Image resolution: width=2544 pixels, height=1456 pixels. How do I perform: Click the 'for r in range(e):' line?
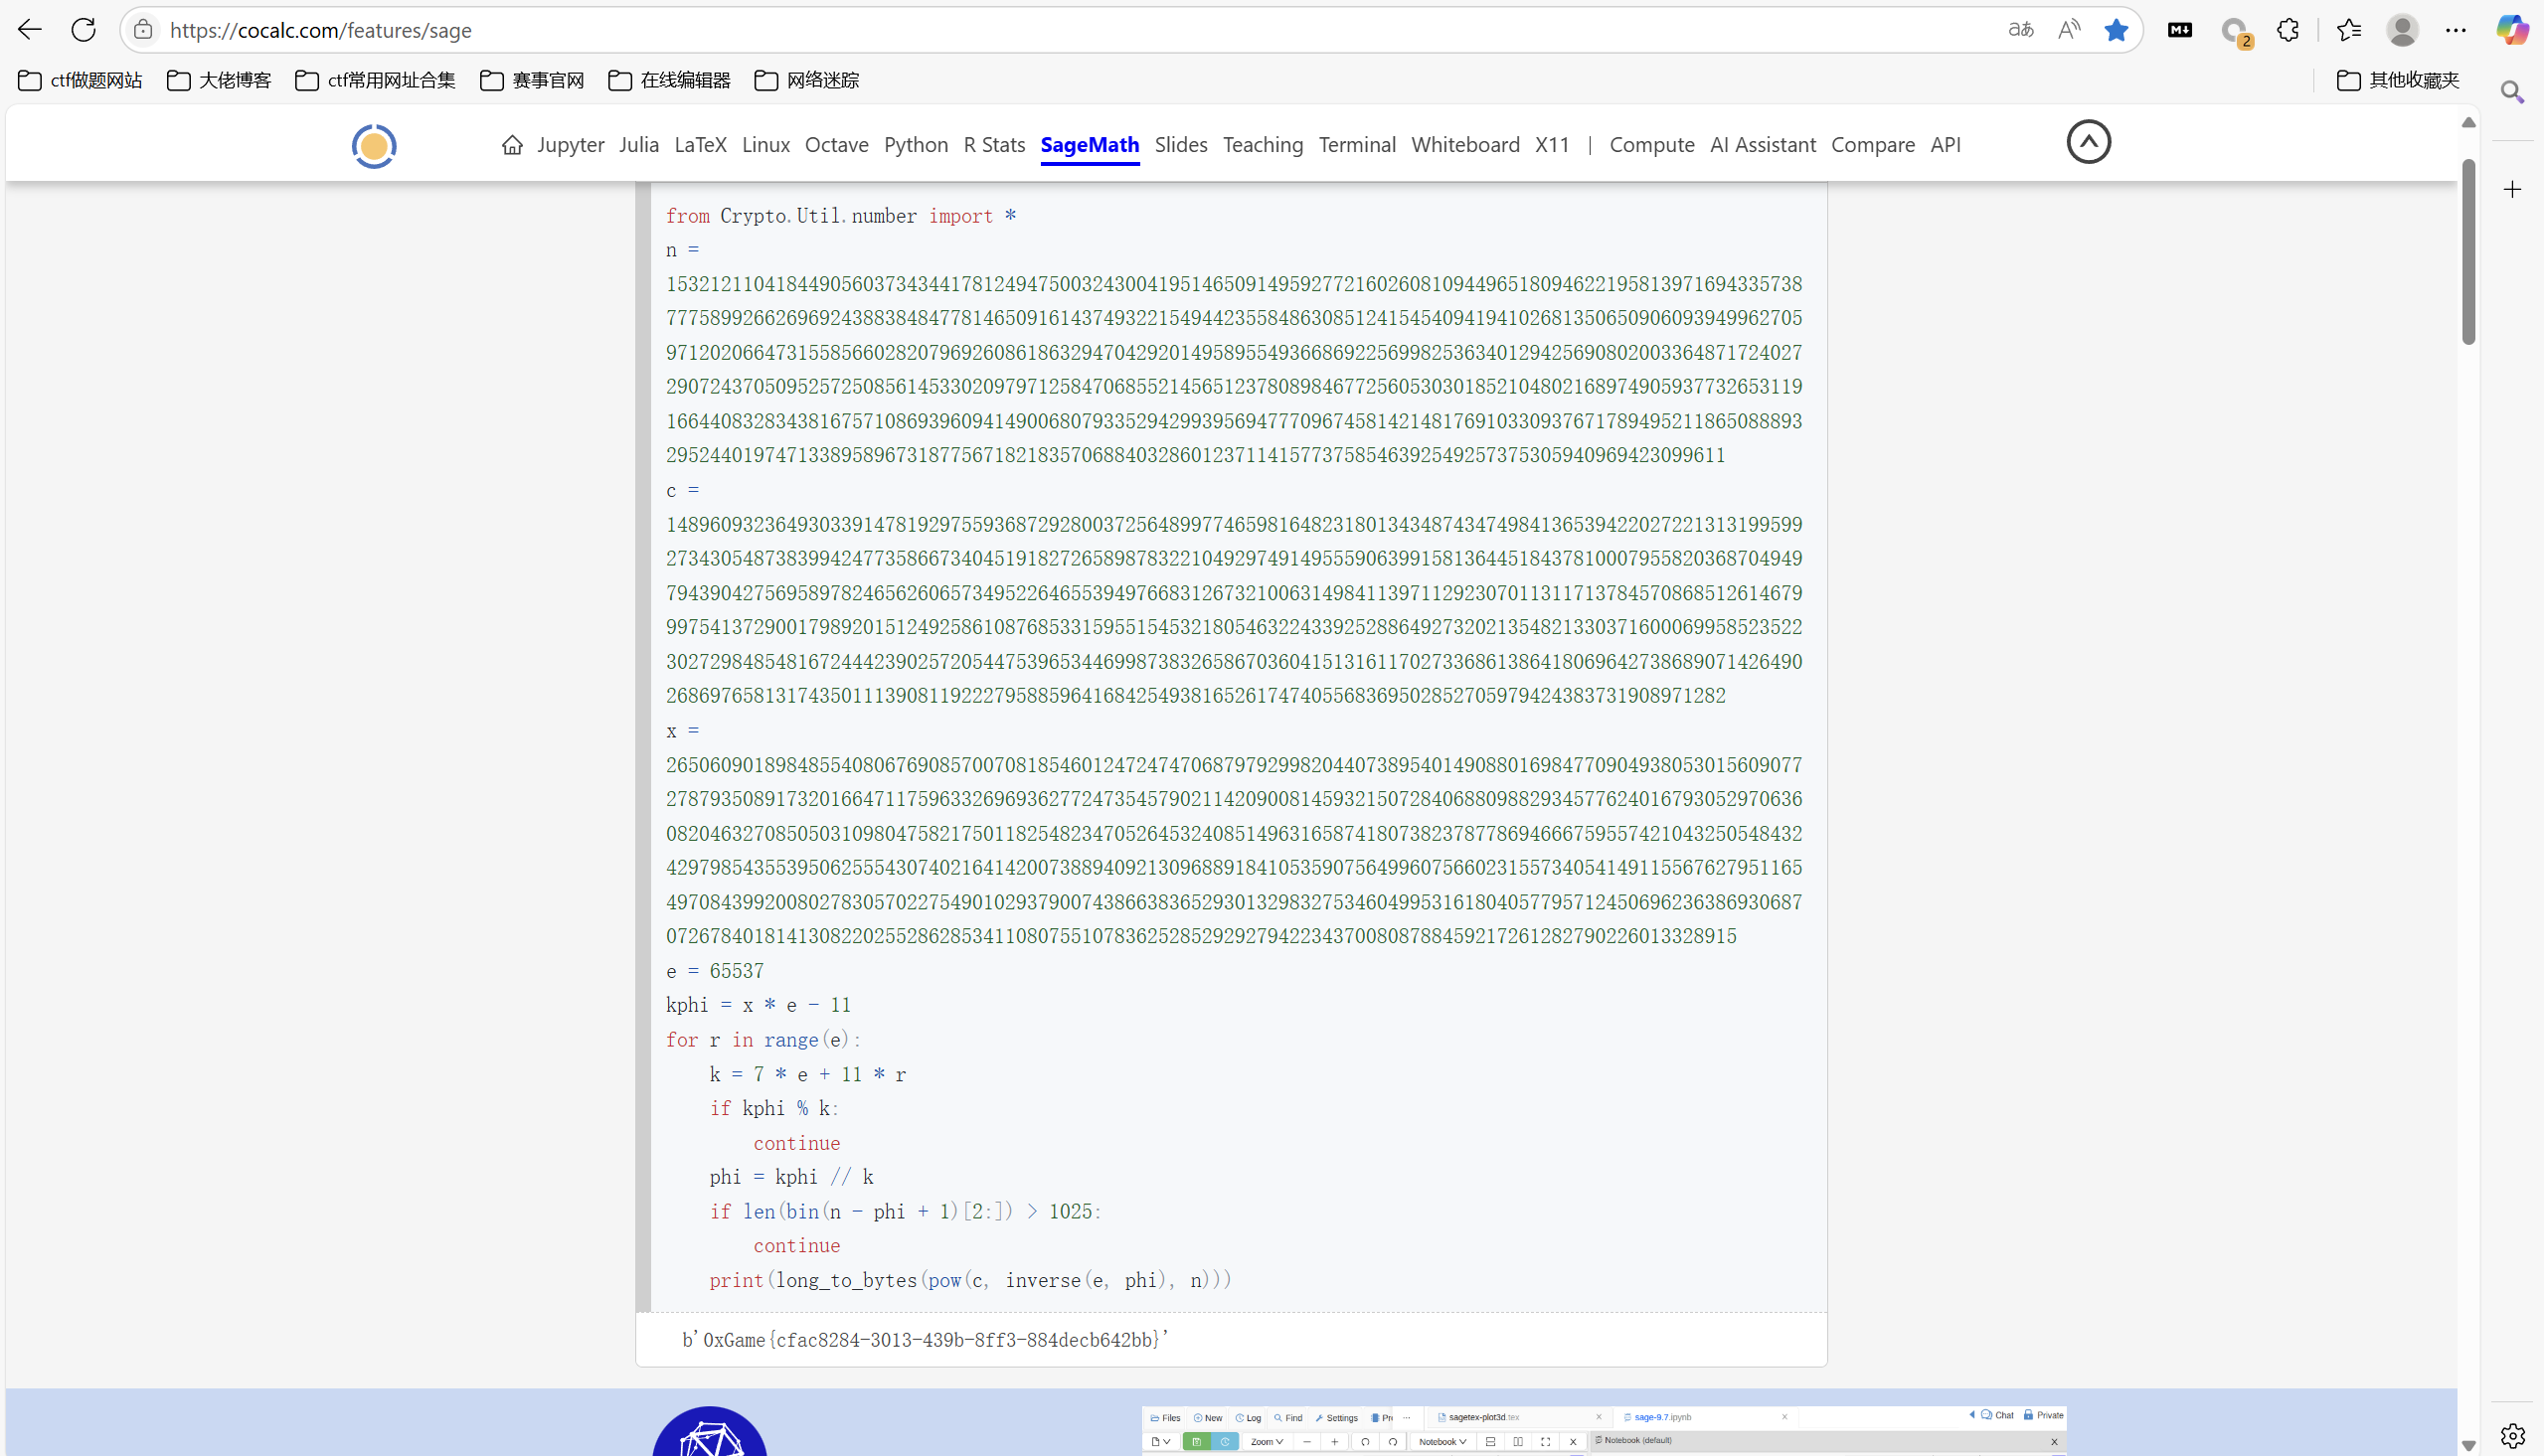[x=763, y=1040]
